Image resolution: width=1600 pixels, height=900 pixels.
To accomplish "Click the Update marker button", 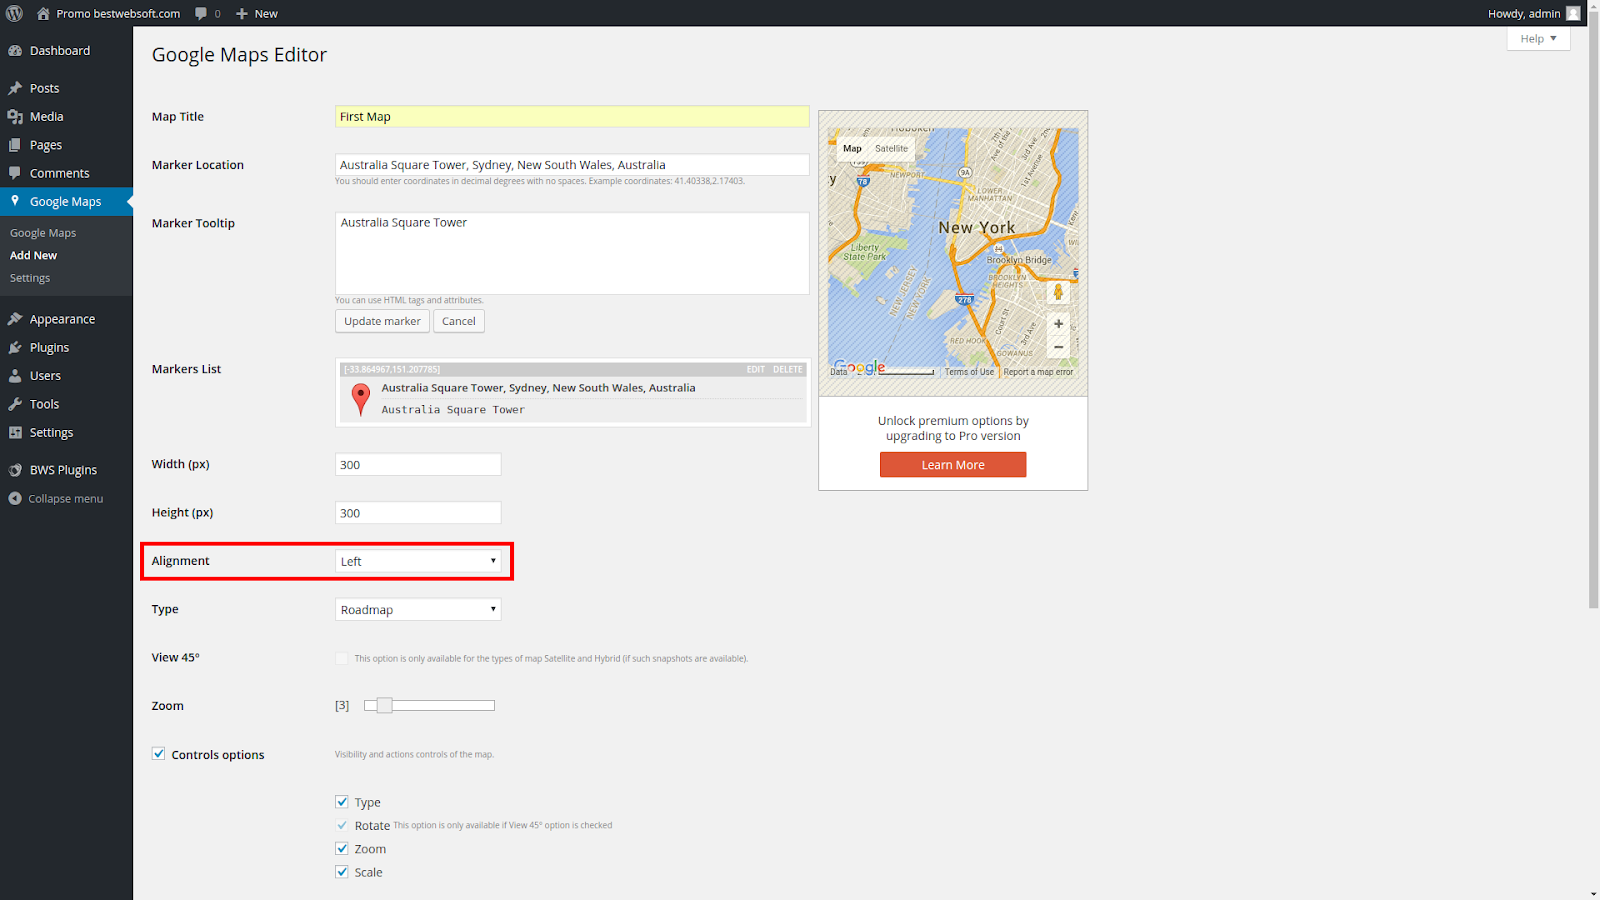I will [x=382, y=321].
